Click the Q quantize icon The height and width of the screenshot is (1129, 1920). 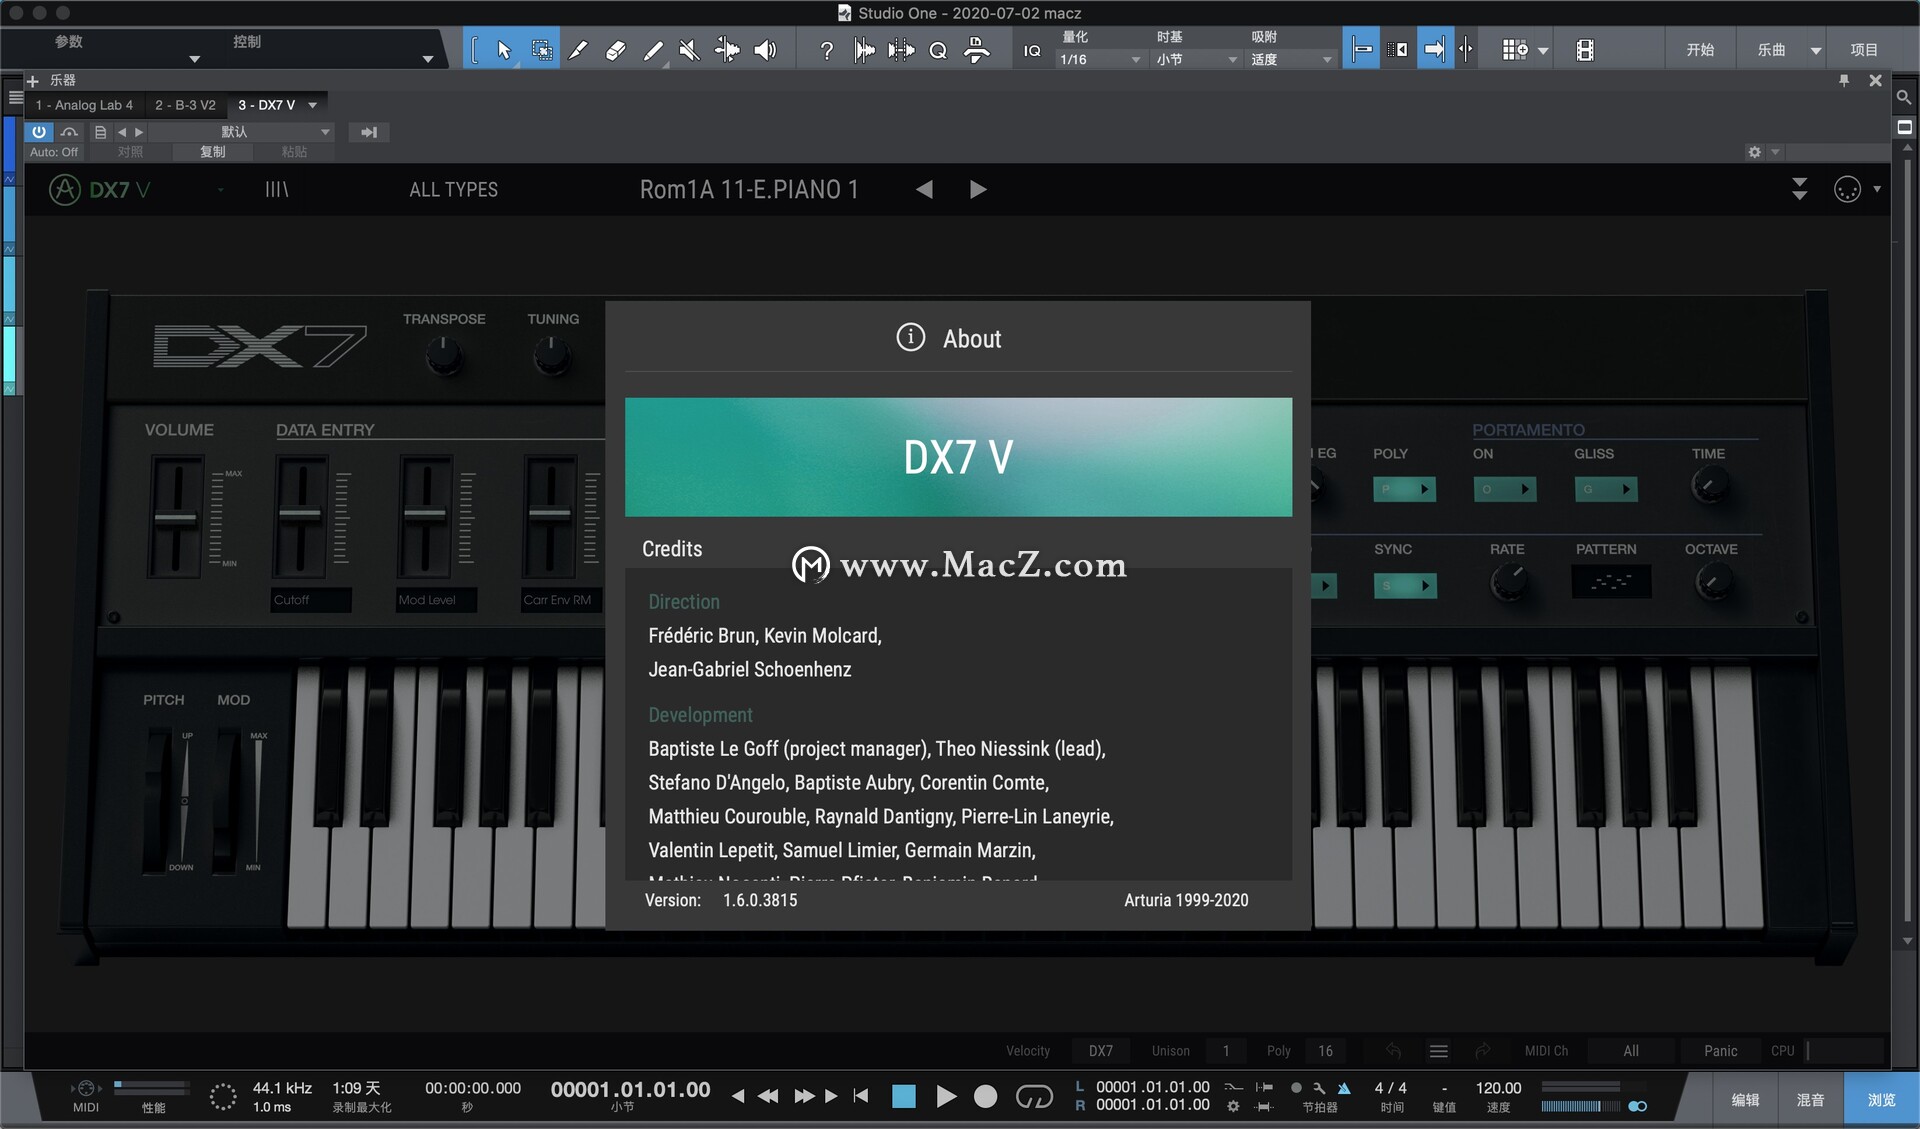coord(938,50)
